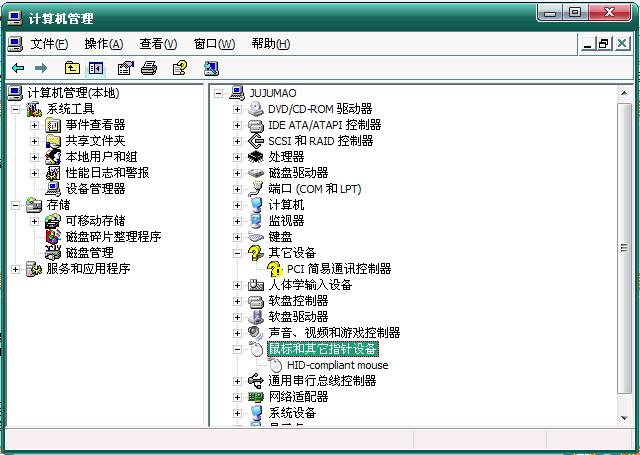Collapse the 其它设备 node

click(237, 253)
